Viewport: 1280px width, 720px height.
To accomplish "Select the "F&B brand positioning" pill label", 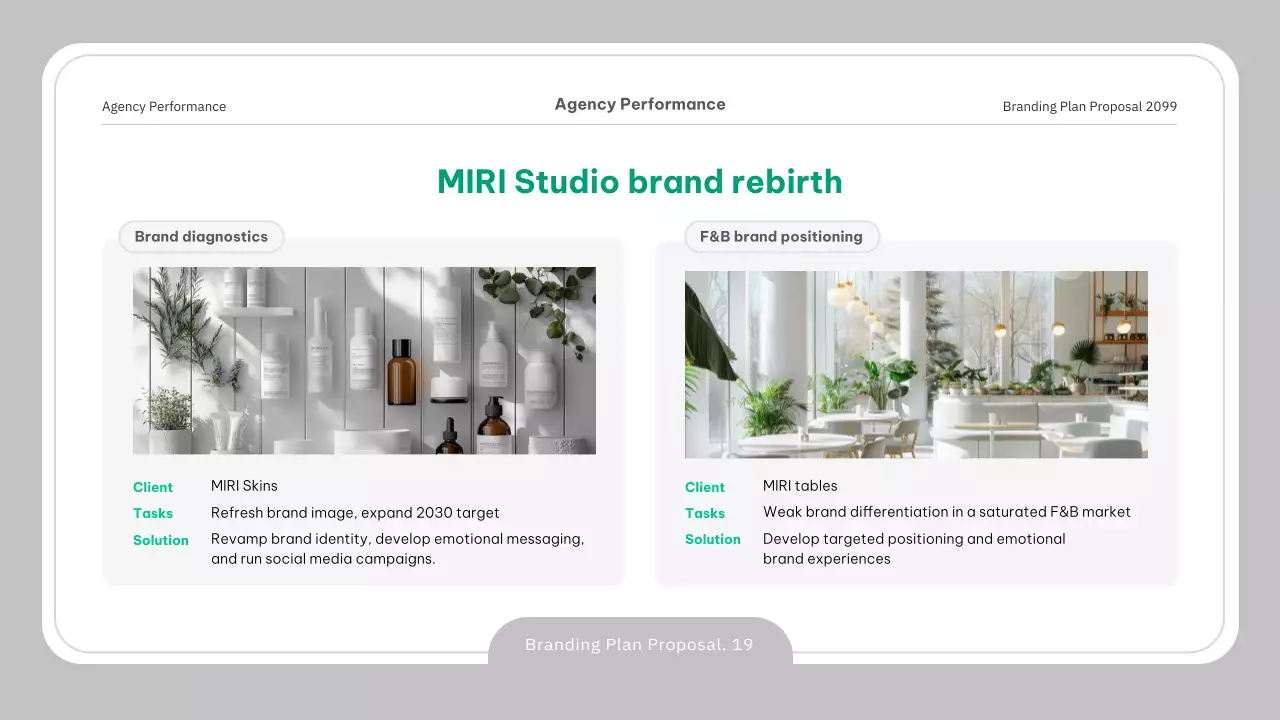I will click(x=781, y=237).
